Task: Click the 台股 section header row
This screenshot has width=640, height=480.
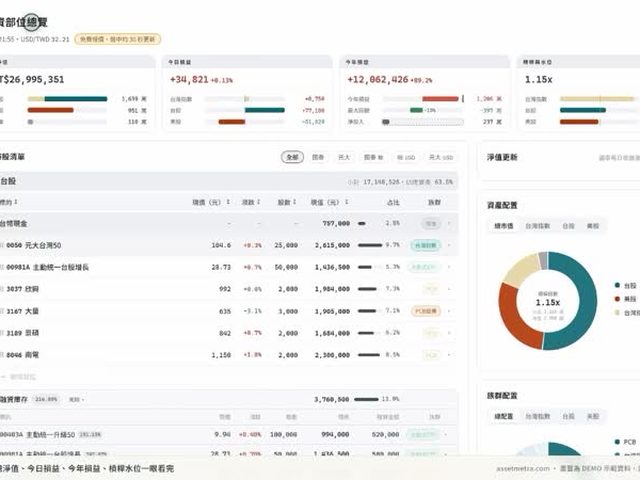Action: click(x=228, y=181)
